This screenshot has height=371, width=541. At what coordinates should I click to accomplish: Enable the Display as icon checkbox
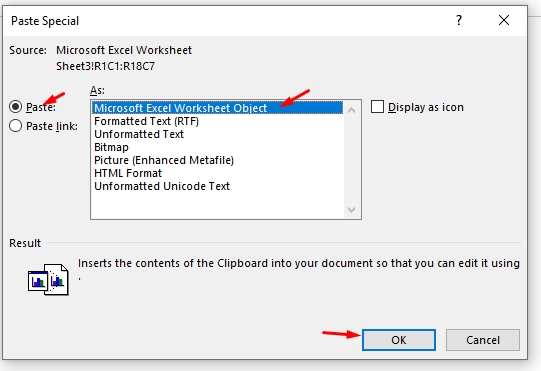tap(377, 107)
